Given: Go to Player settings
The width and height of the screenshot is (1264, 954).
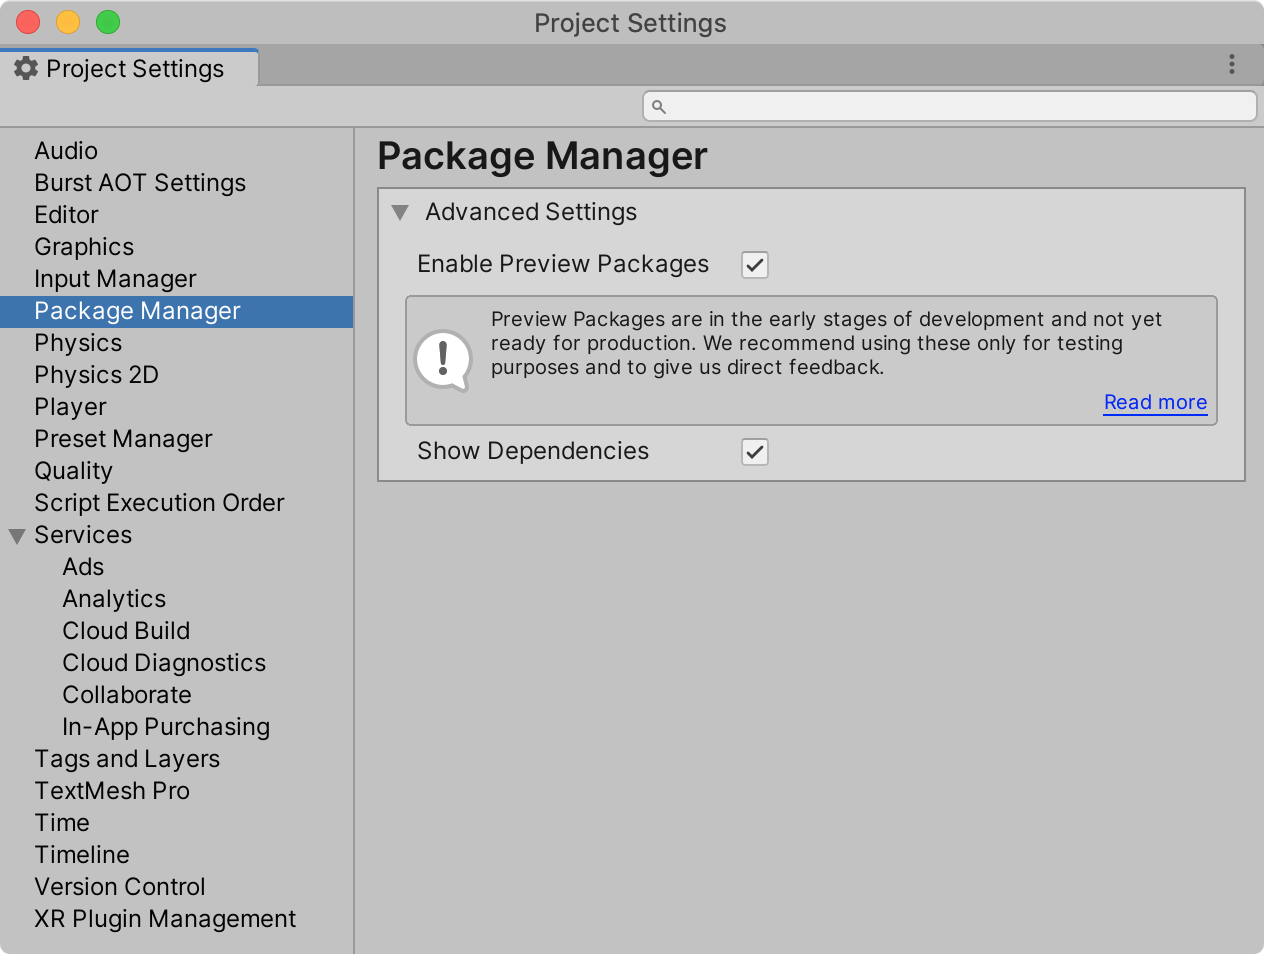Looking at the screenshot, I should [x=70, y=407].
